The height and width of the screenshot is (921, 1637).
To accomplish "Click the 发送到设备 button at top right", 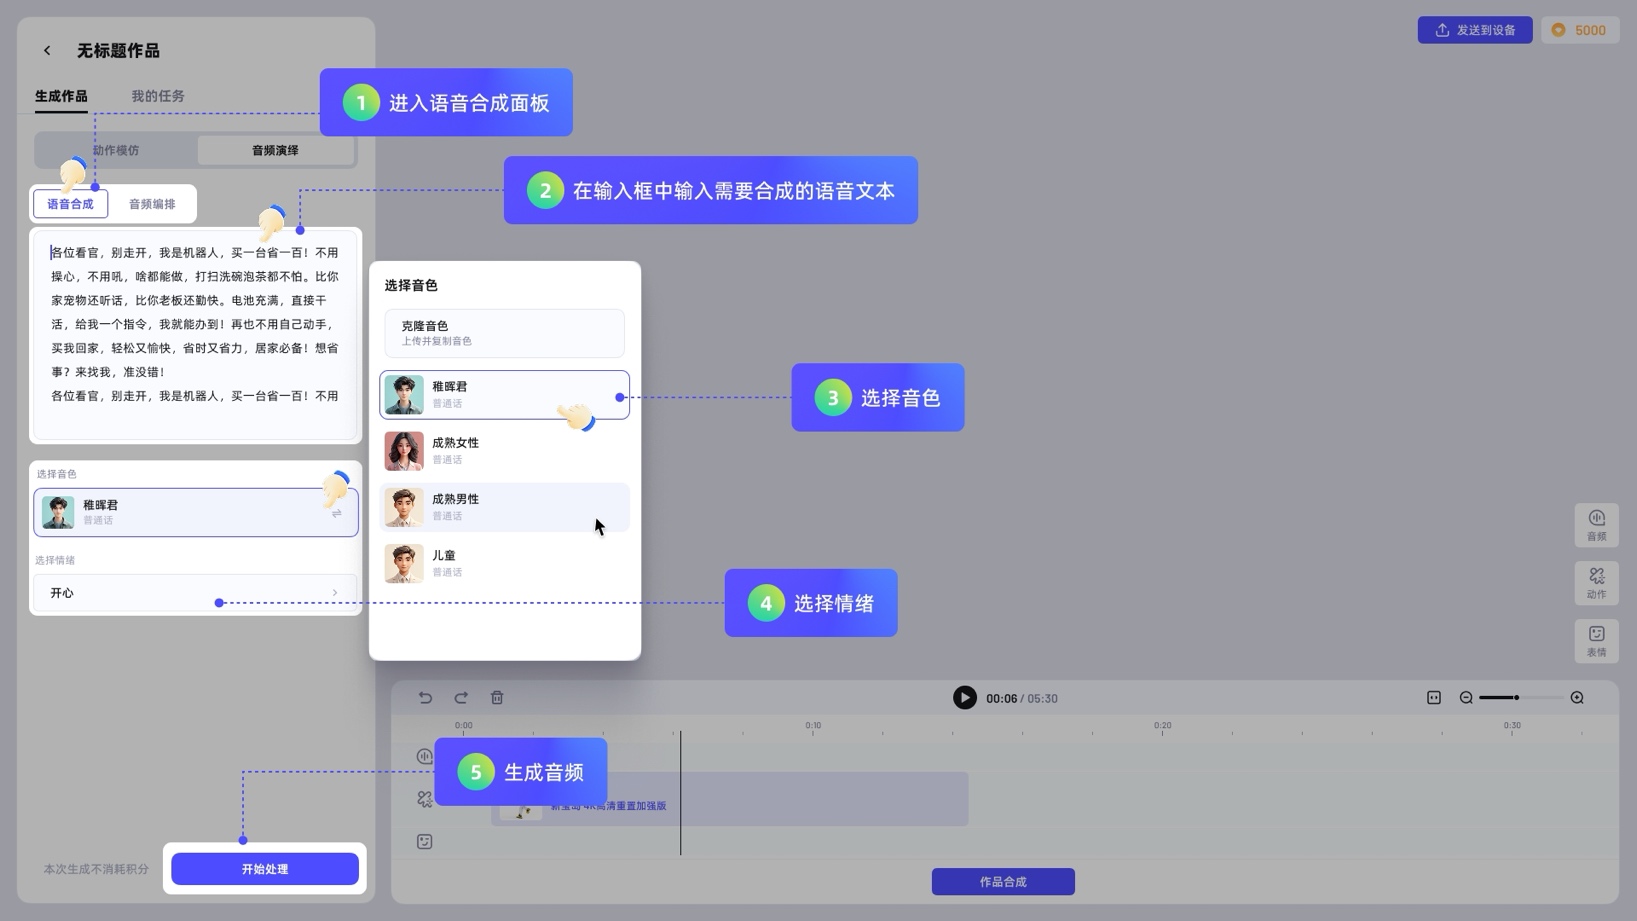I will coord(1475,29).
